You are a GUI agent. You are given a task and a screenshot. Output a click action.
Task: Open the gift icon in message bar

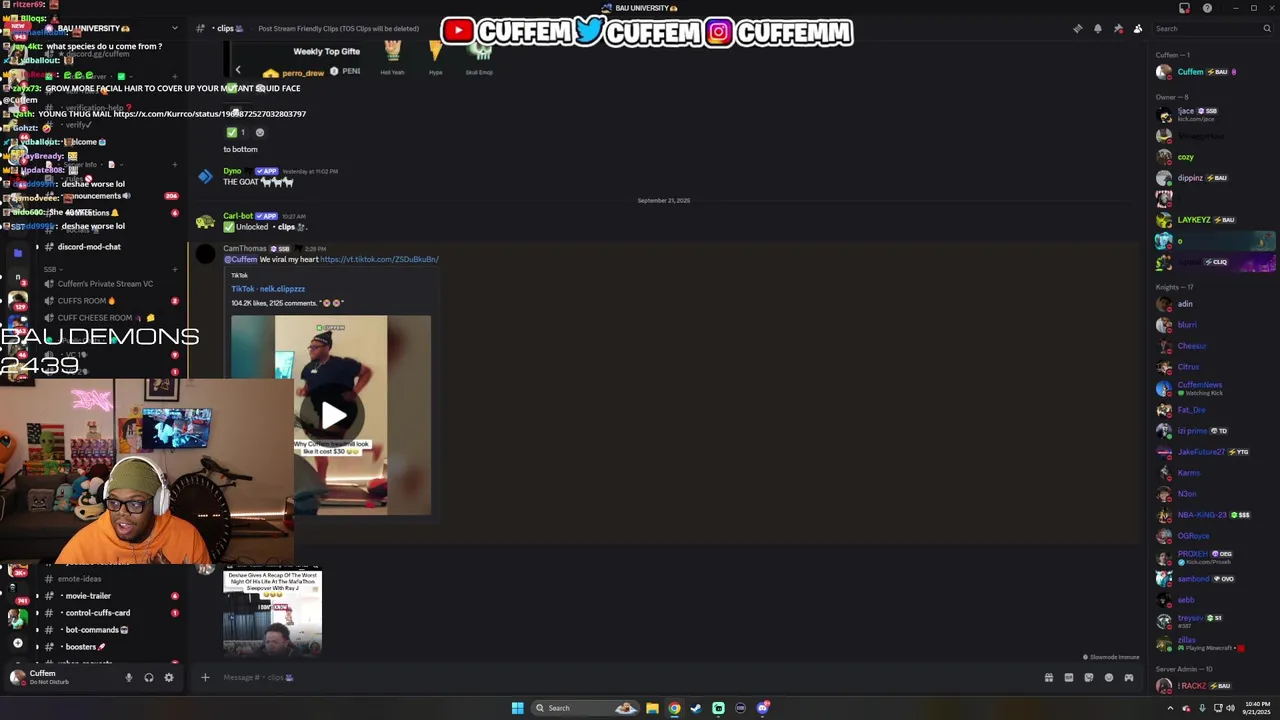pos(1049,678)
